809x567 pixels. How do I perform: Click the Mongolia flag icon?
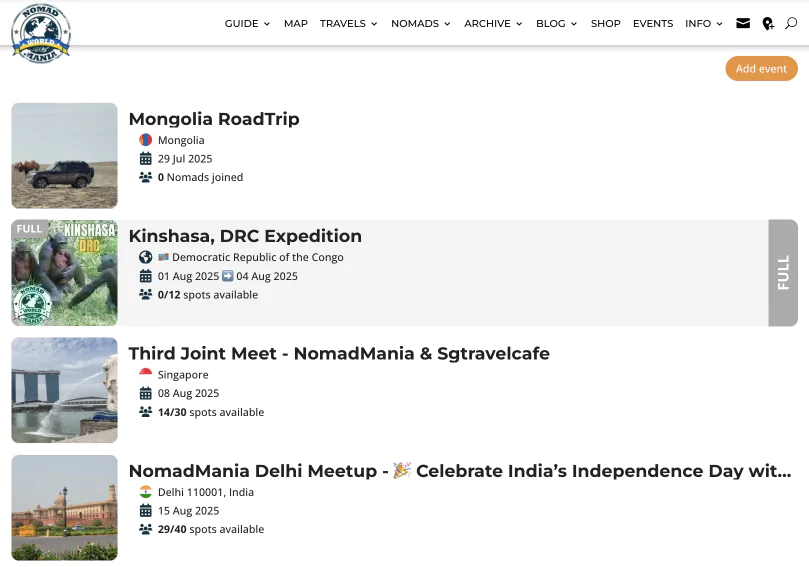146,140
